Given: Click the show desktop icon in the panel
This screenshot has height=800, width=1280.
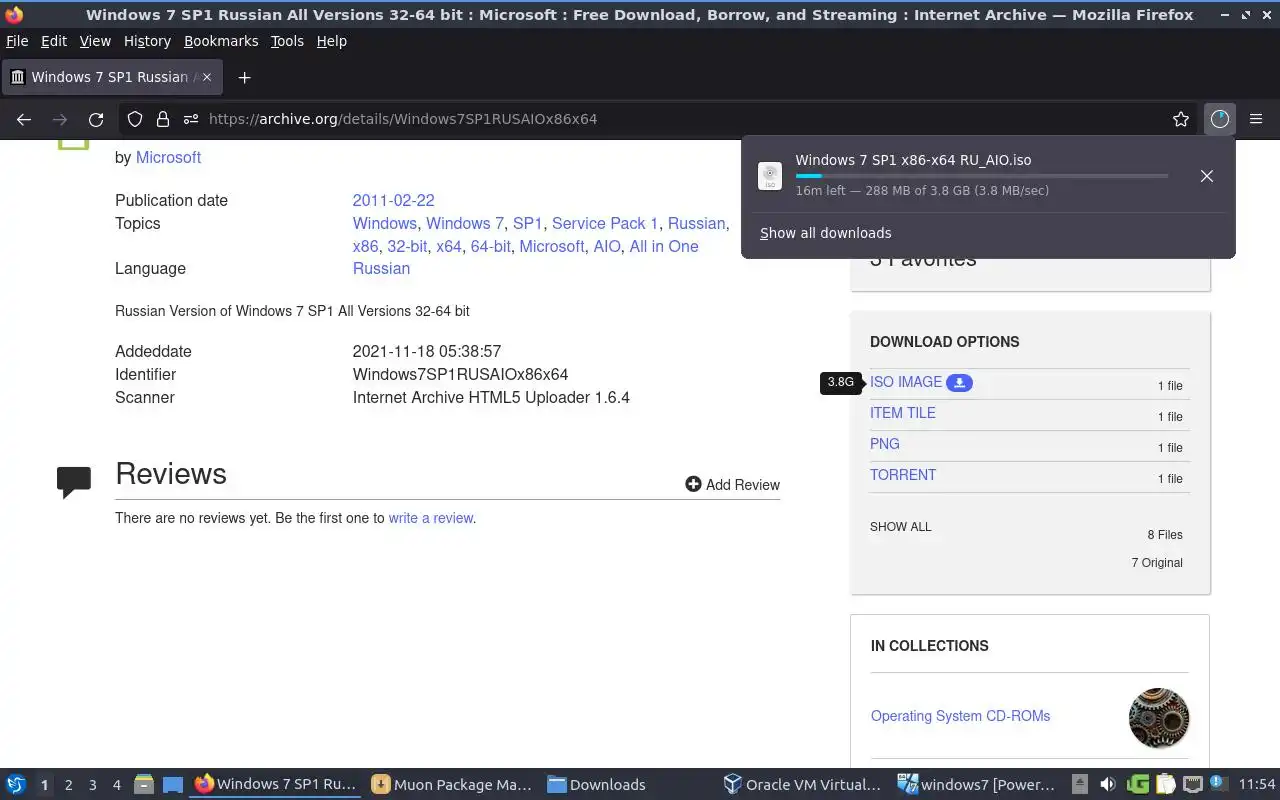Looking at the screenshot, I should click(173, 784).
